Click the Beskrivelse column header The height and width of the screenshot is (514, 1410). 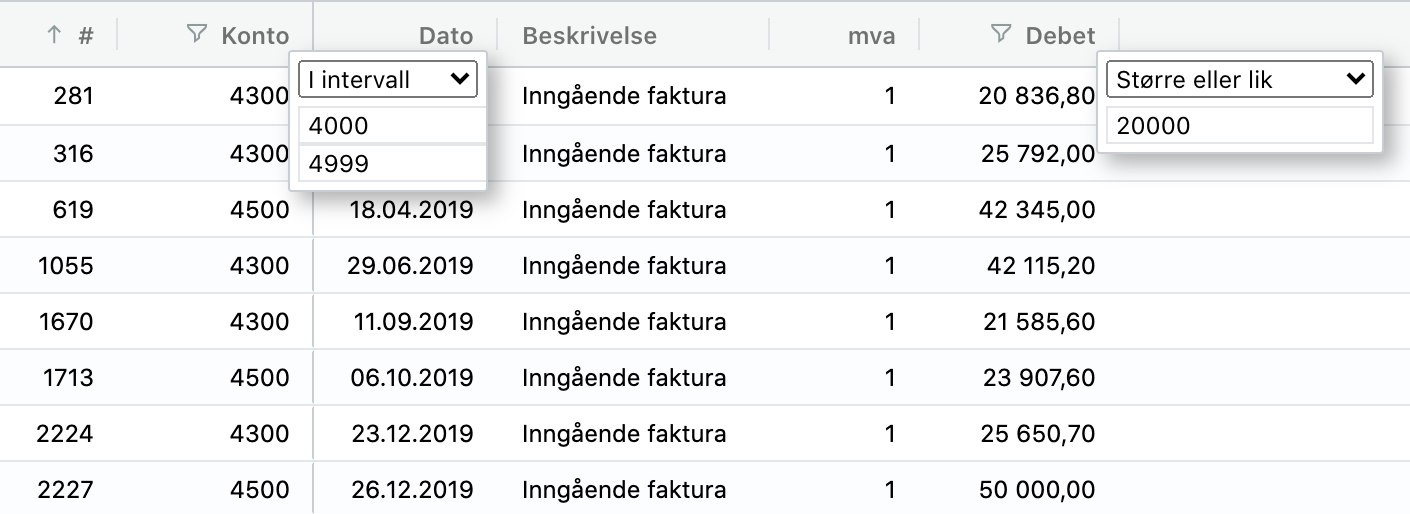click(589, 36)
